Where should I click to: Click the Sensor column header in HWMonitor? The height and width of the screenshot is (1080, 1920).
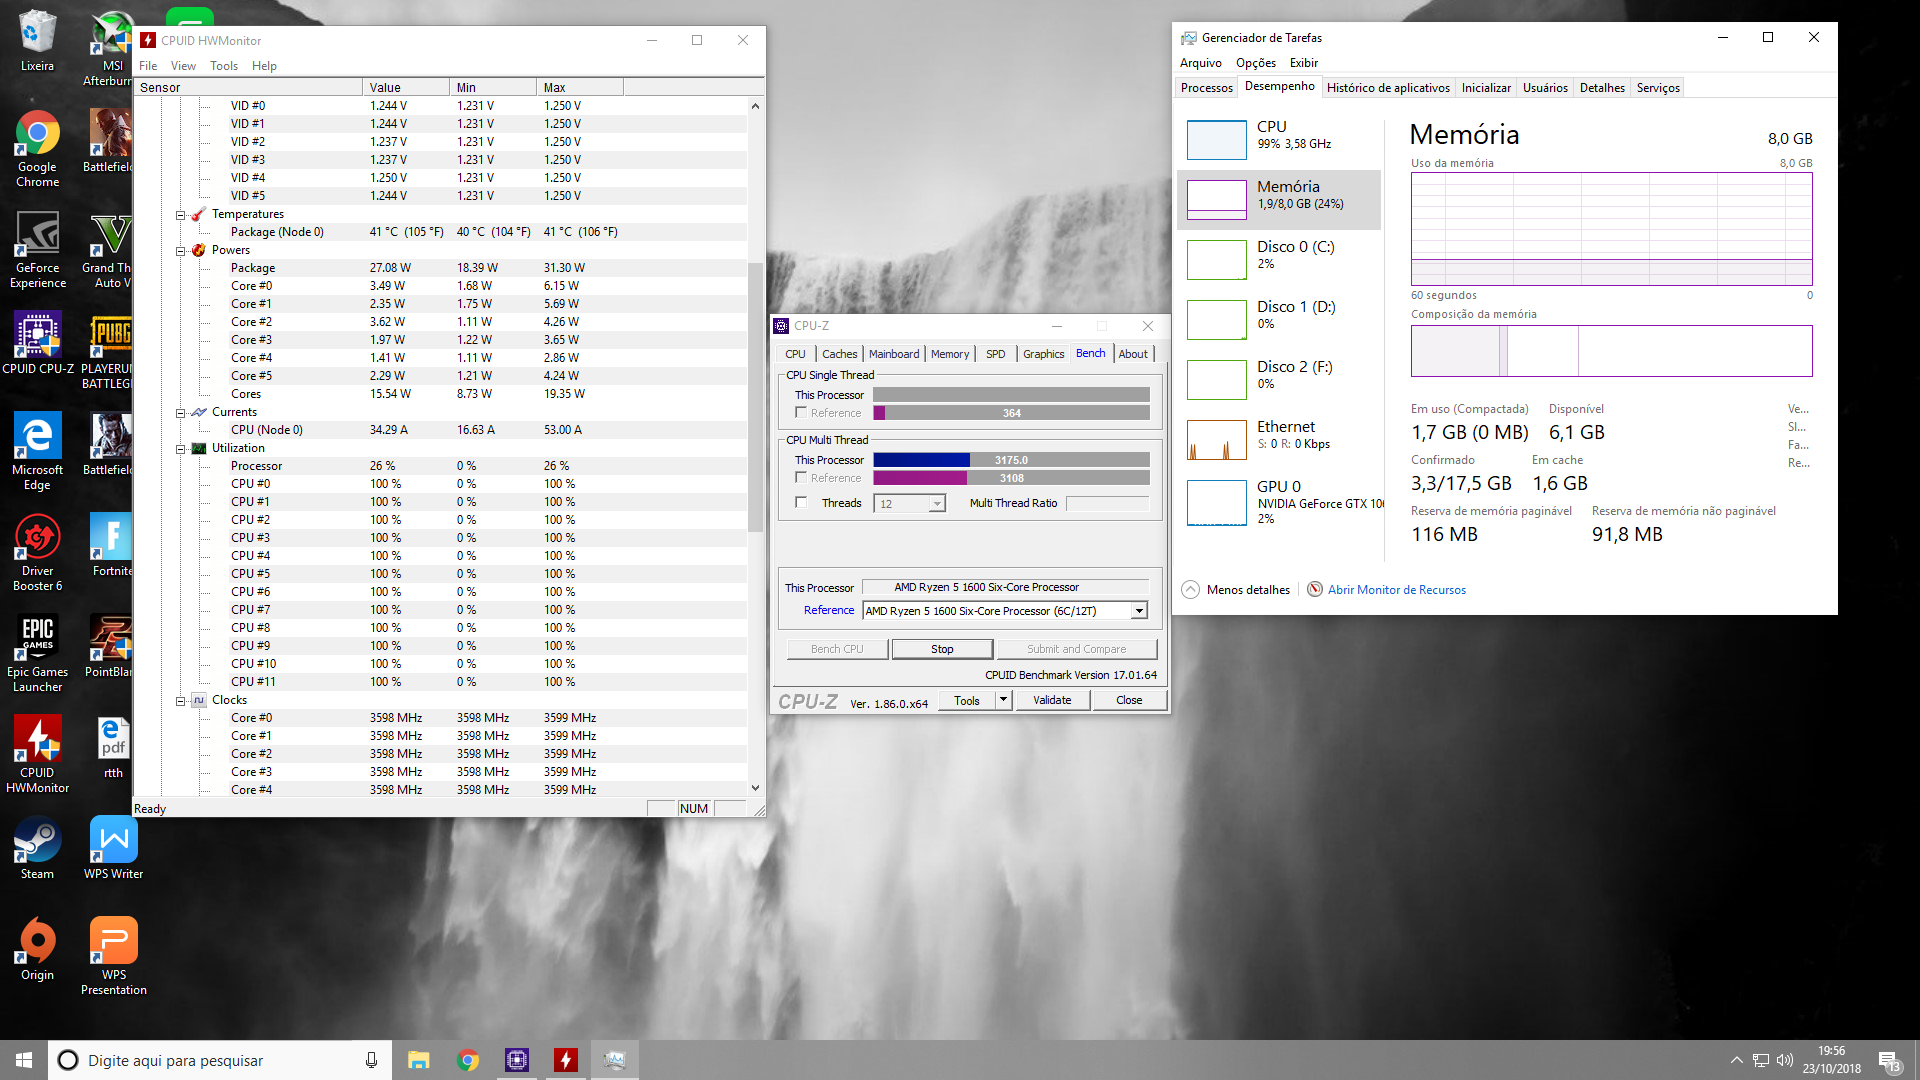tap(248, 88)
